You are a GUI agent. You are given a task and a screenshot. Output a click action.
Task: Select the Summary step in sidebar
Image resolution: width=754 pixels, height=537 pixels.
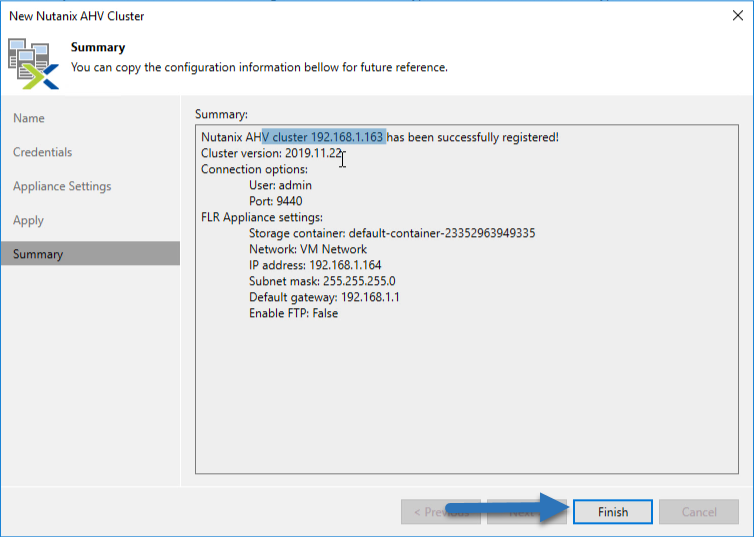(90, 253)
